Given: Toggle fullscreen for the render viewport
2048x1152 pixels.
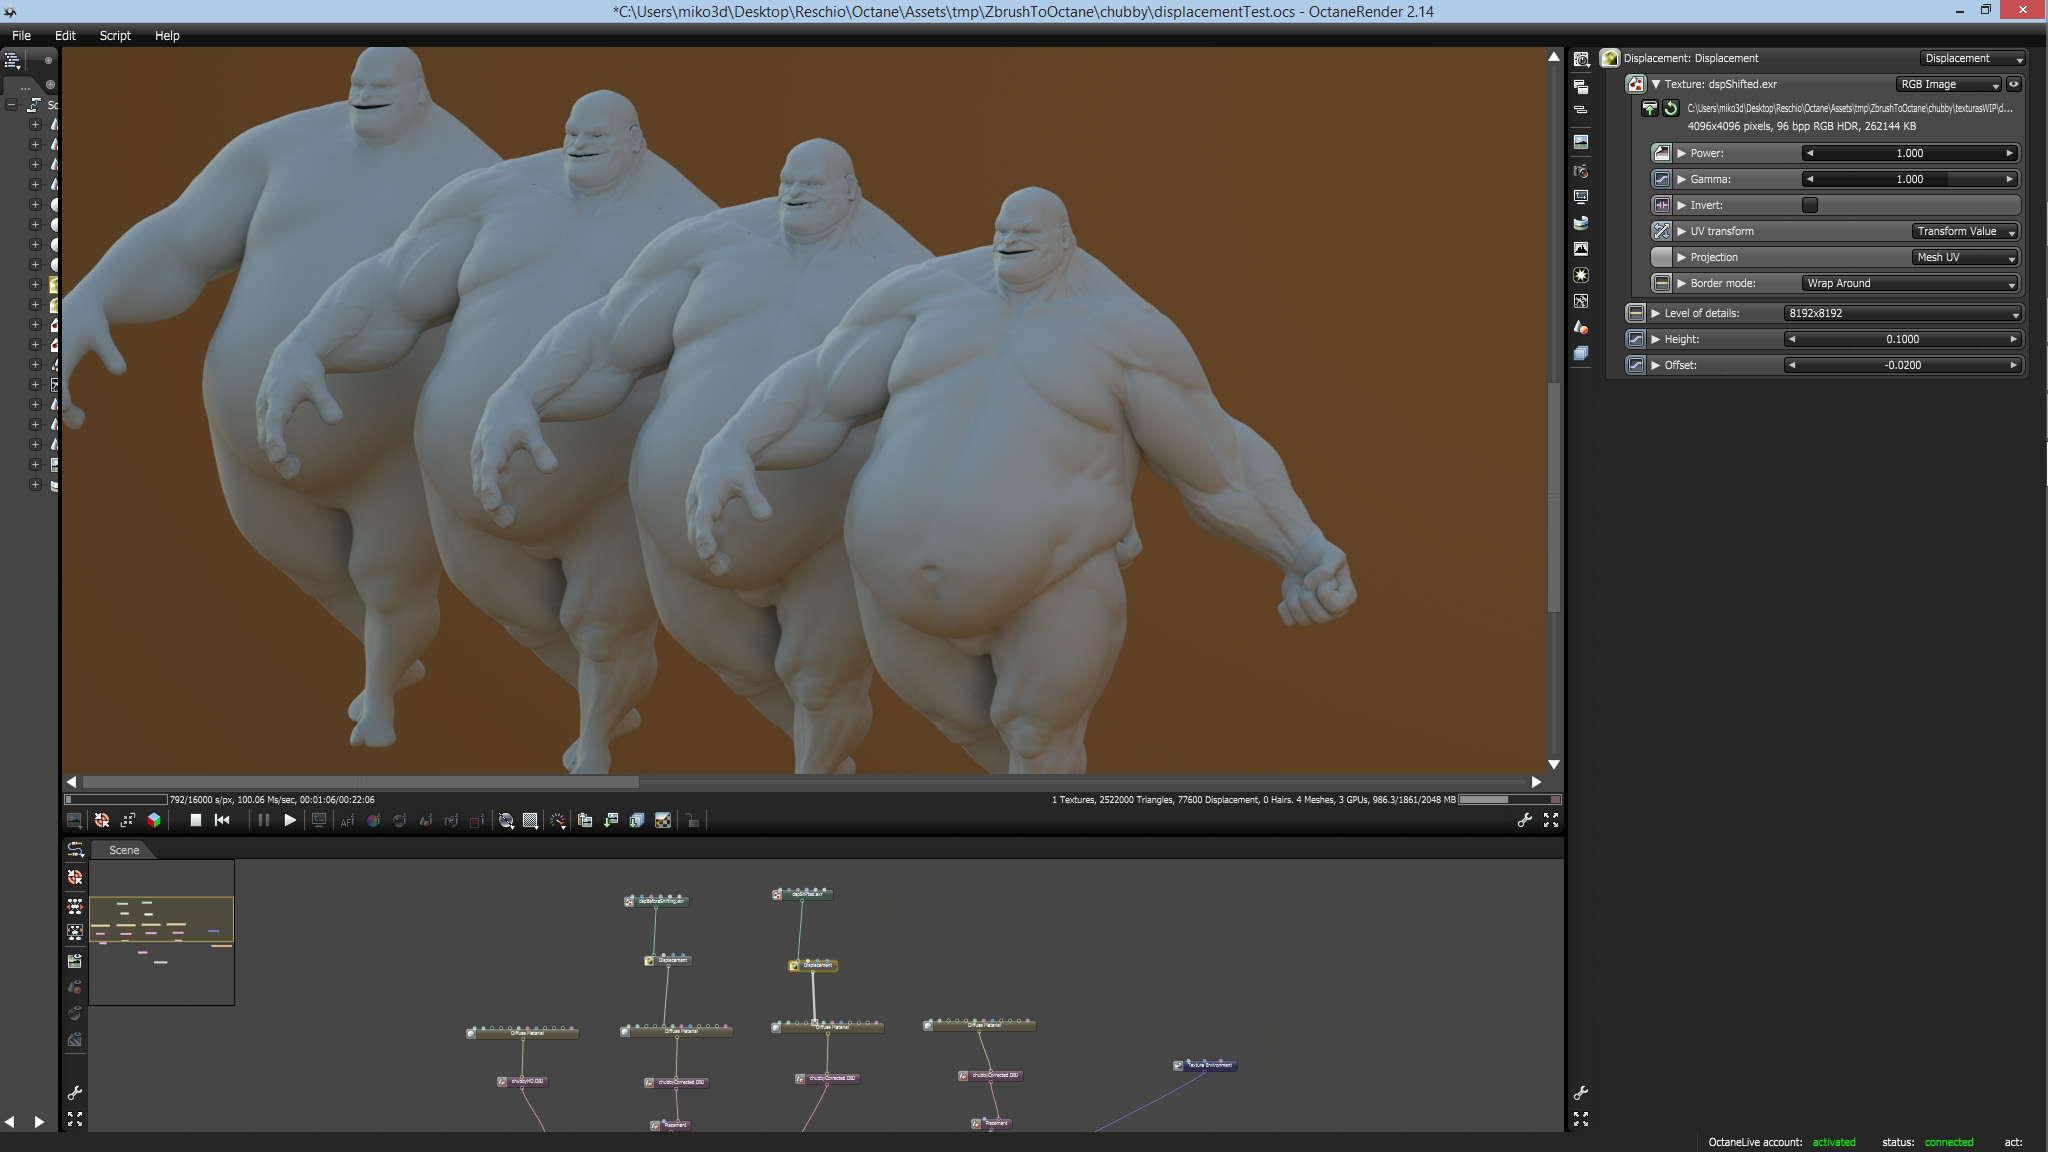Looking at the screenshot, I should pyautogui.click(x=1551, y=820).
